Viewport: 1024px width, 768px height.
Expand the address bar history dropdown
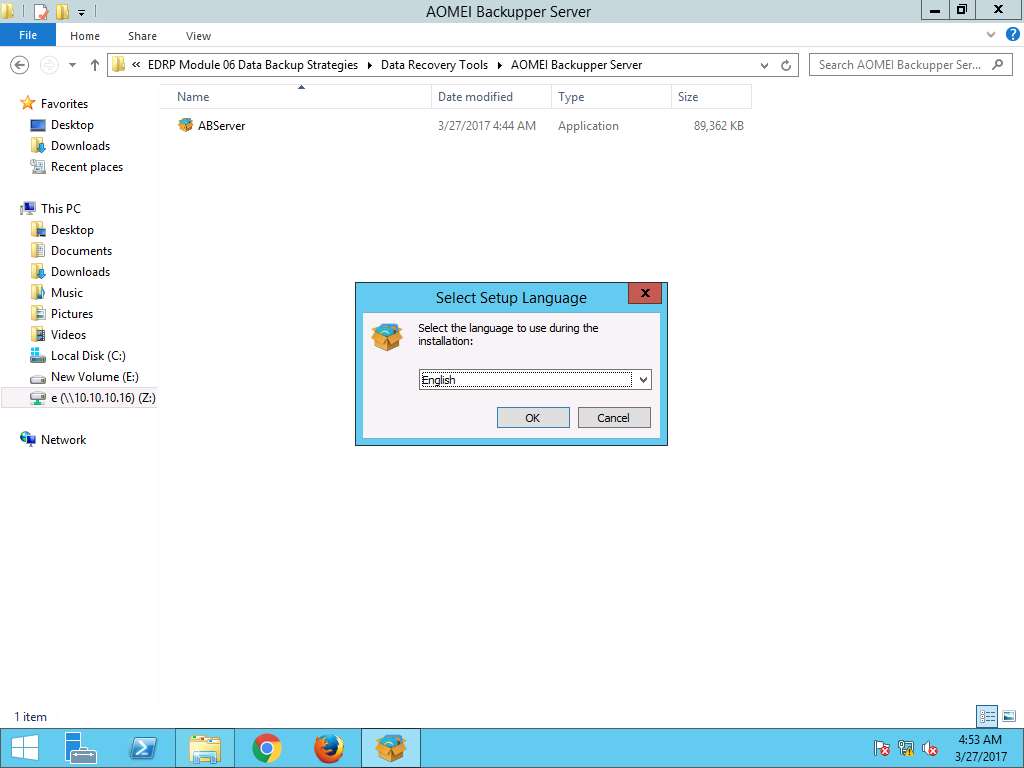765,65
